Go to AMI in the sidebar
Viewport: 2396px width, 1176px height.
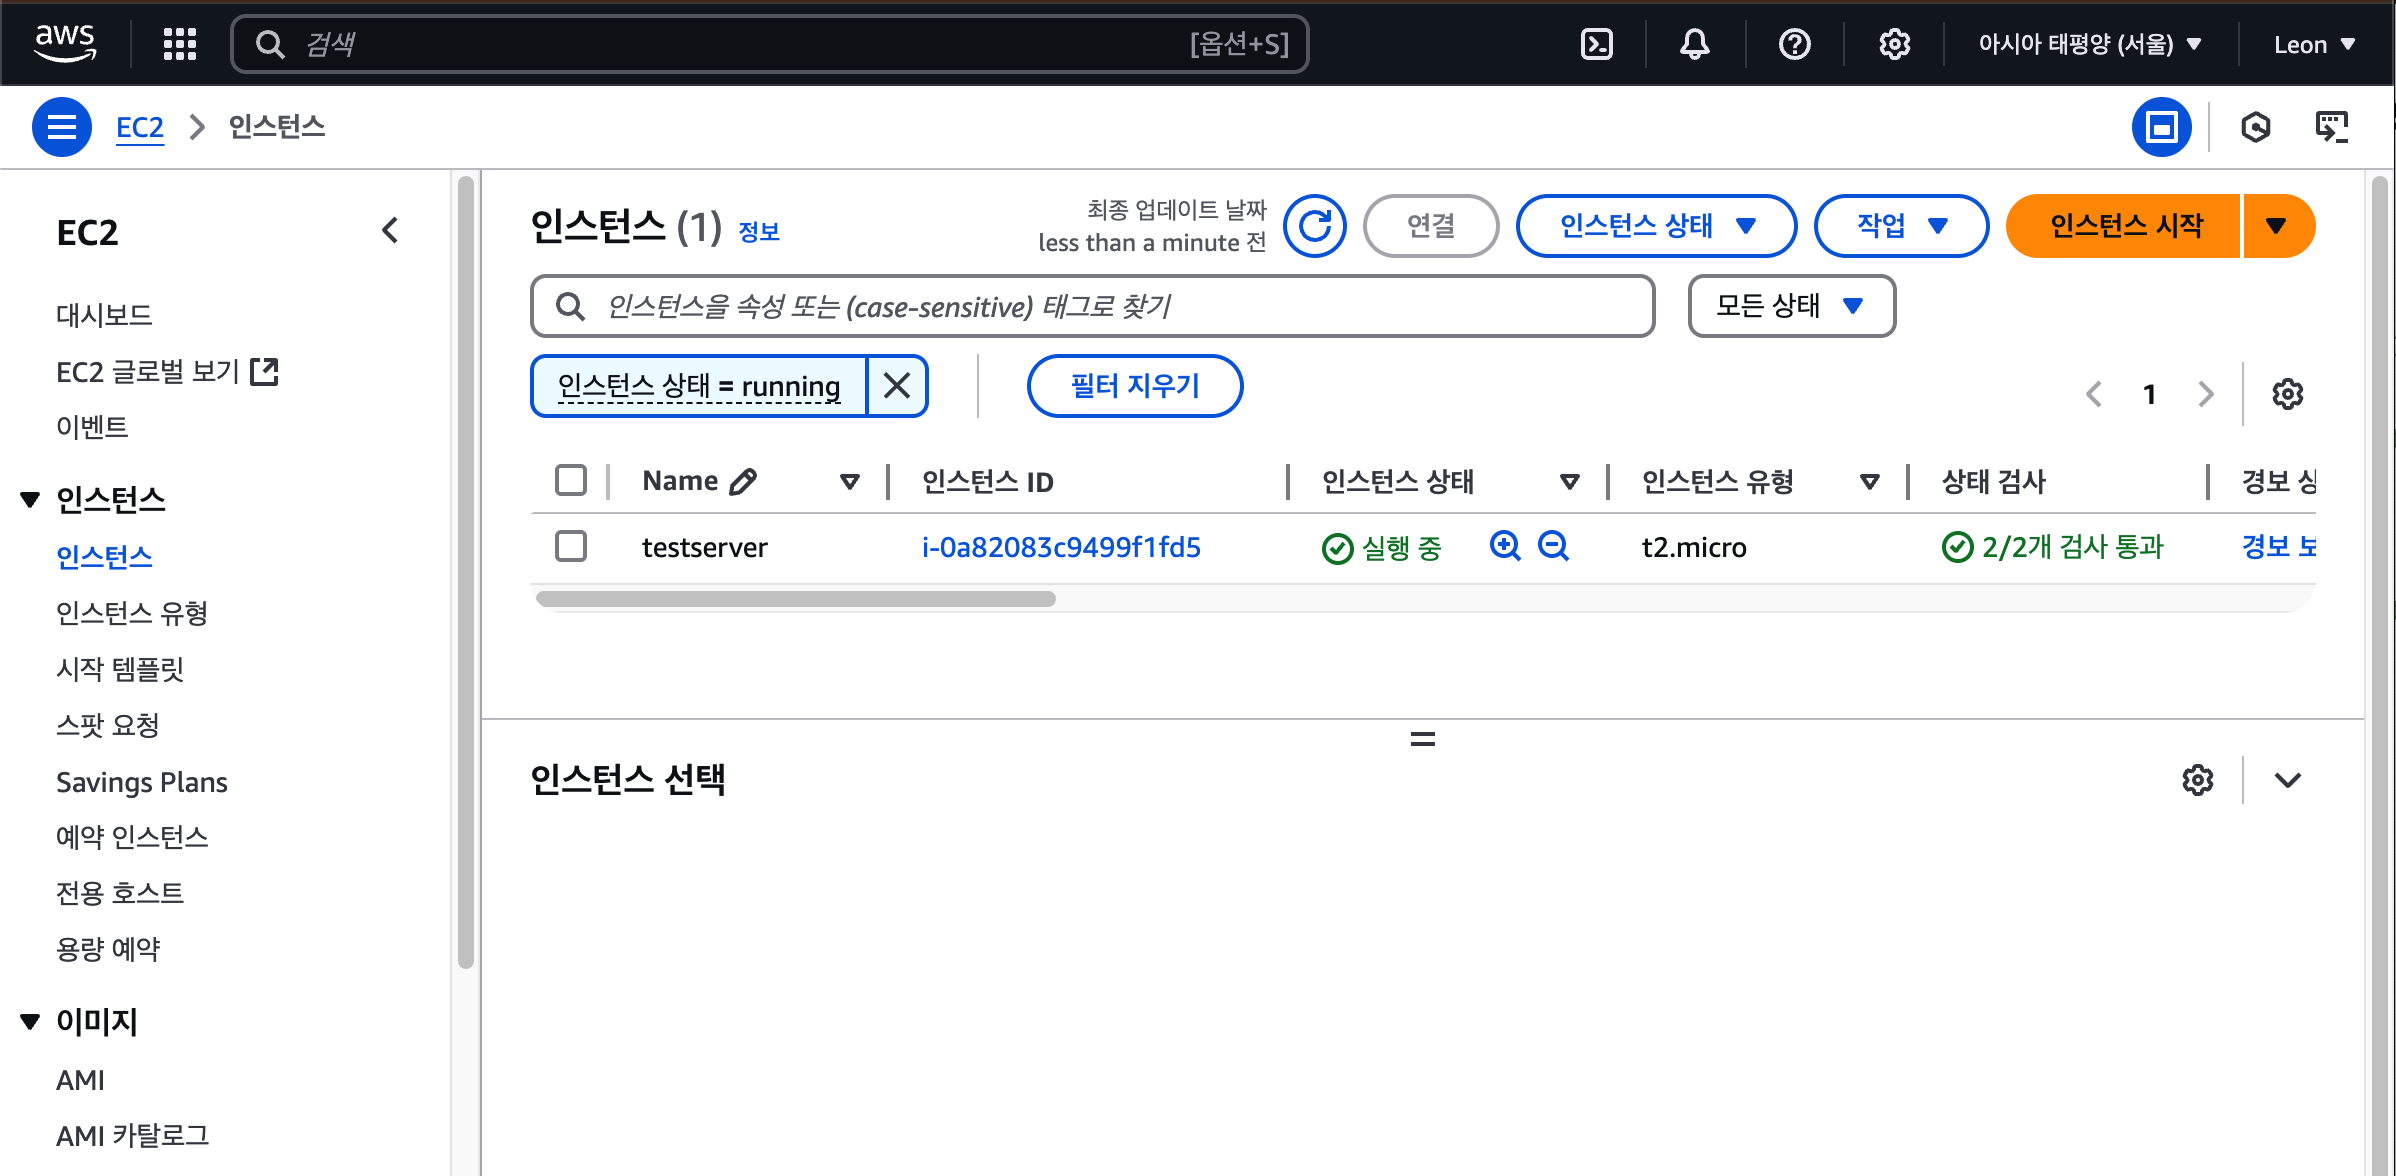(x=80, y=1080)
